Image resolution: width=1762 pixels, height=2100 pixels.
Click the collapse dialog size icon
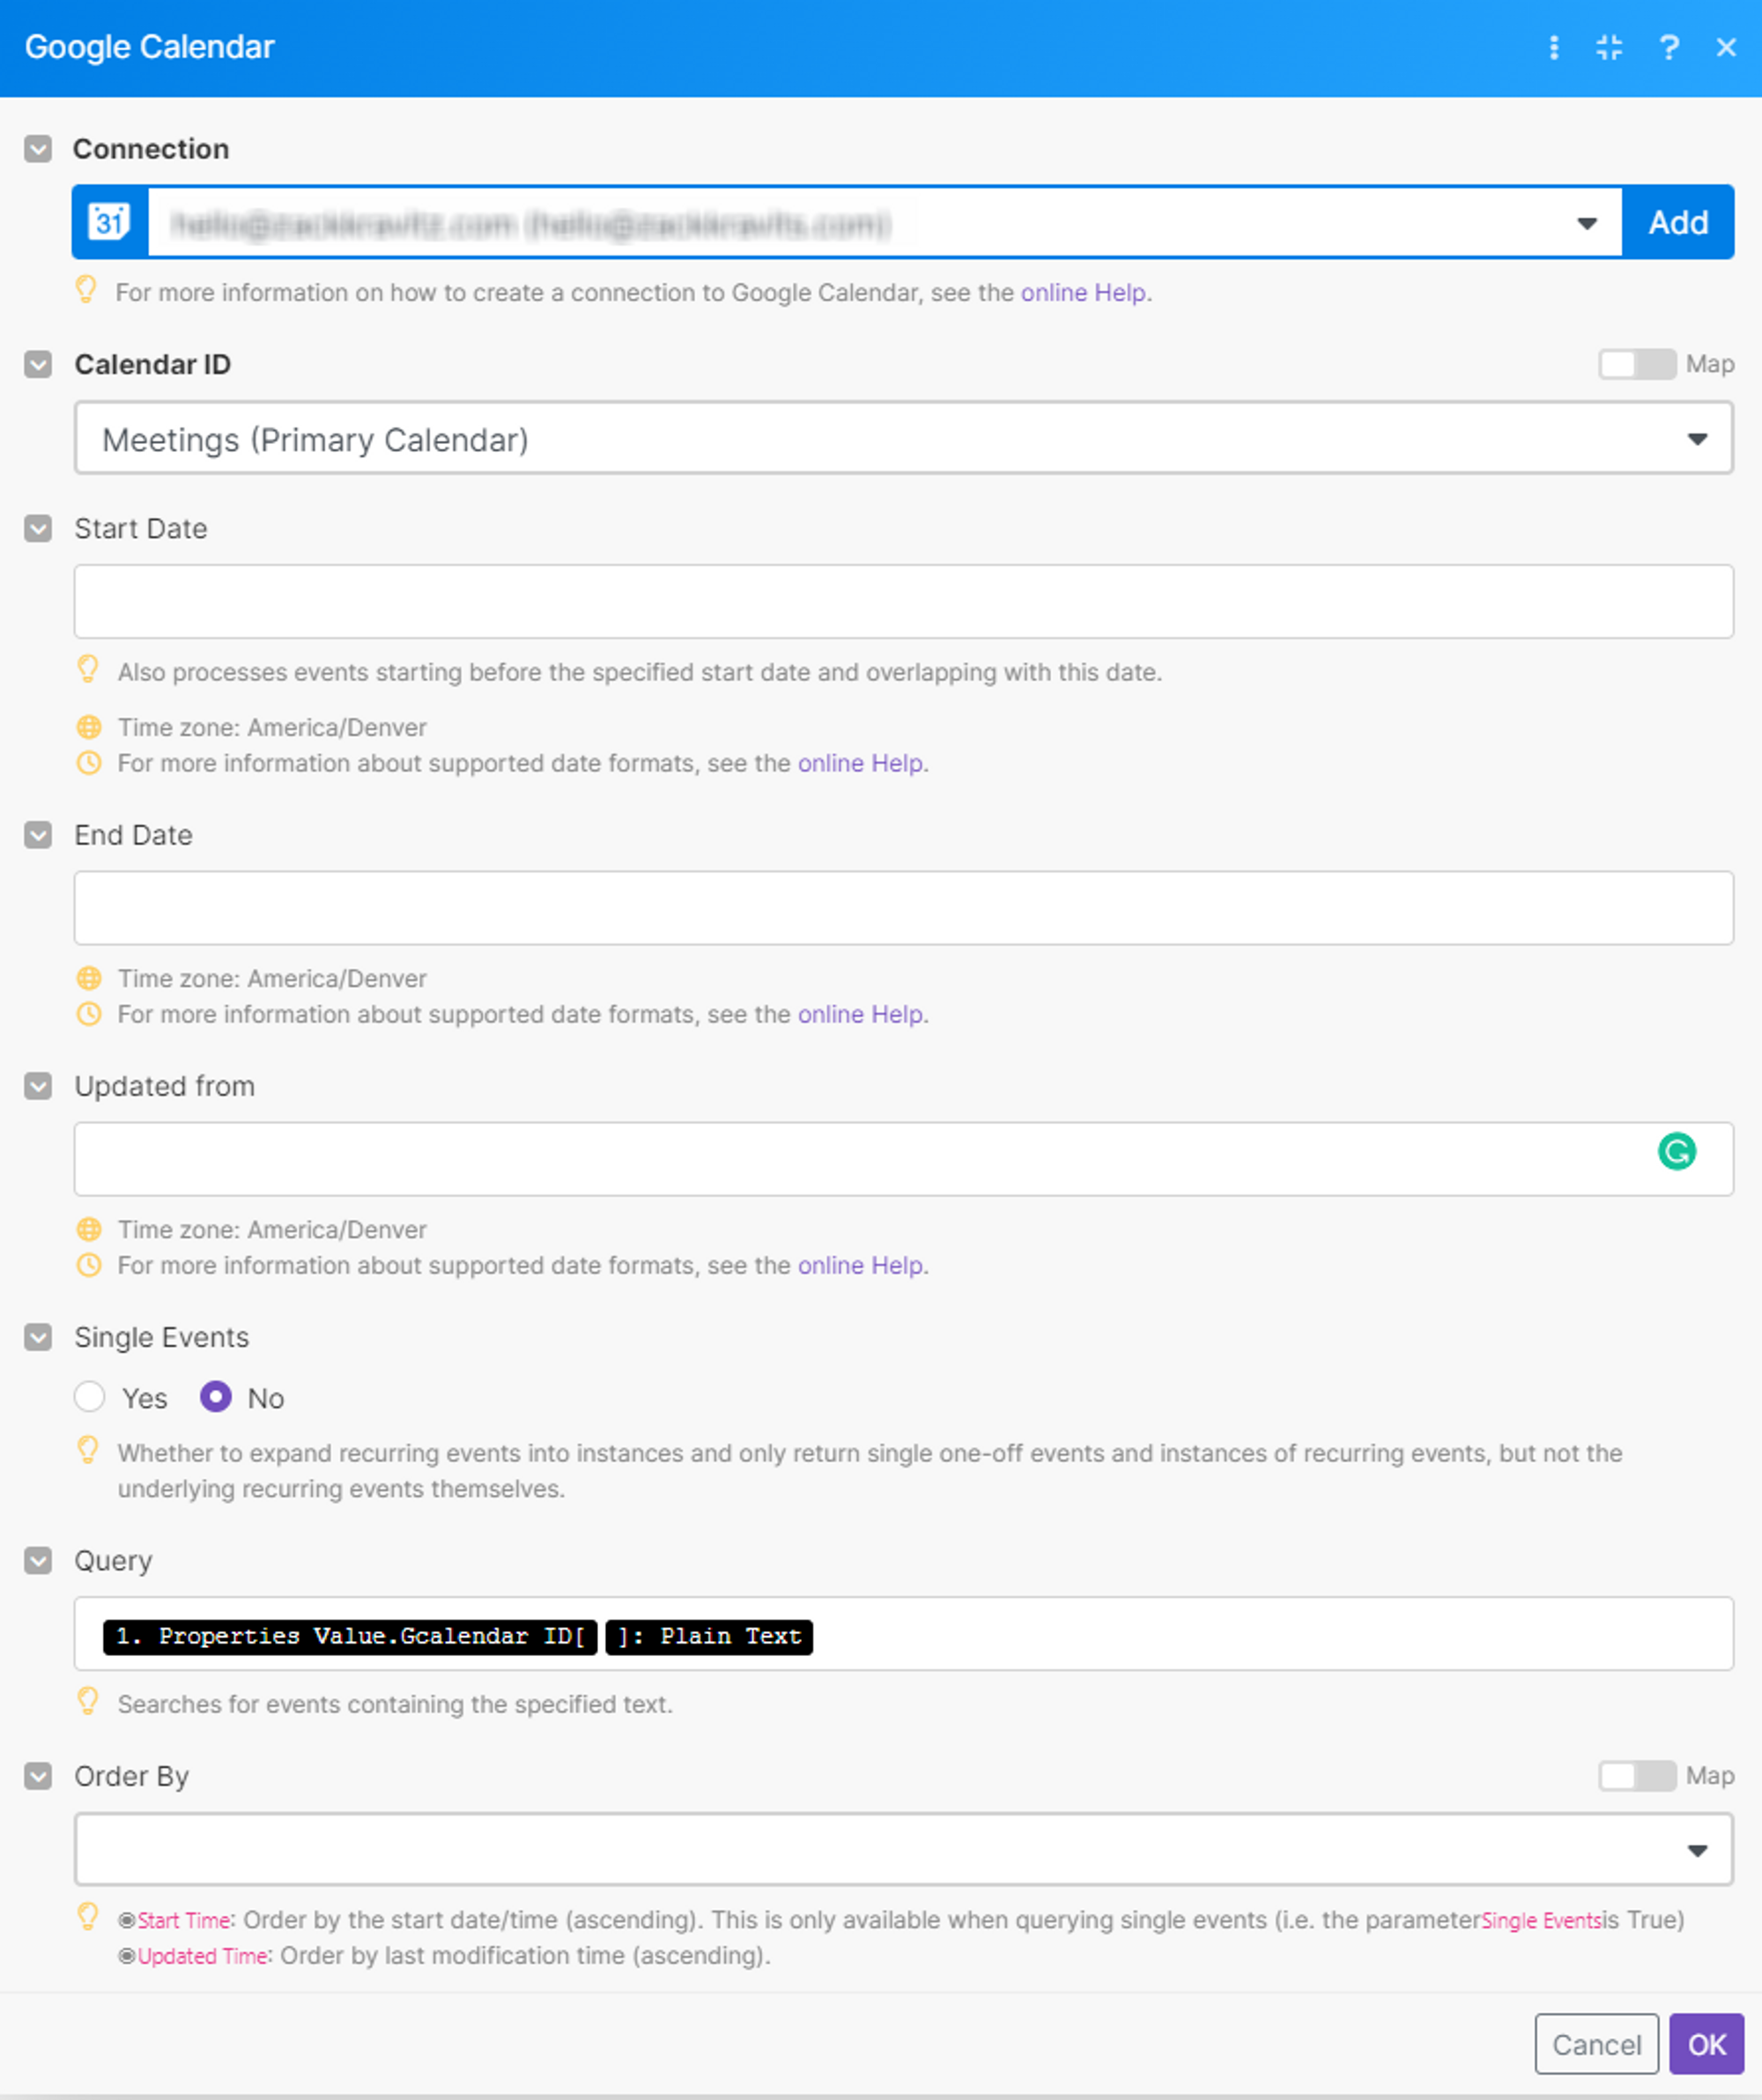[1609, 47]
